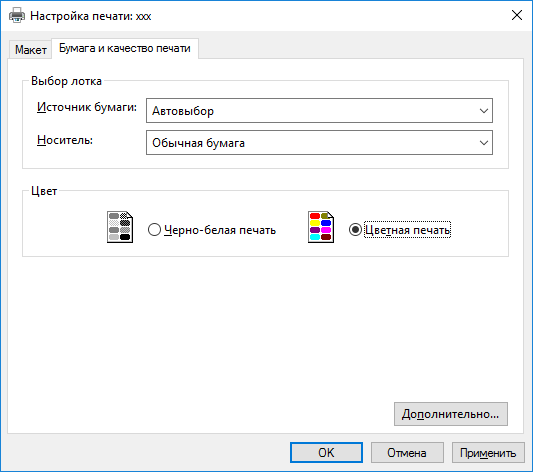
Task: Click the grayscale document icon
Action: [120, 227]
